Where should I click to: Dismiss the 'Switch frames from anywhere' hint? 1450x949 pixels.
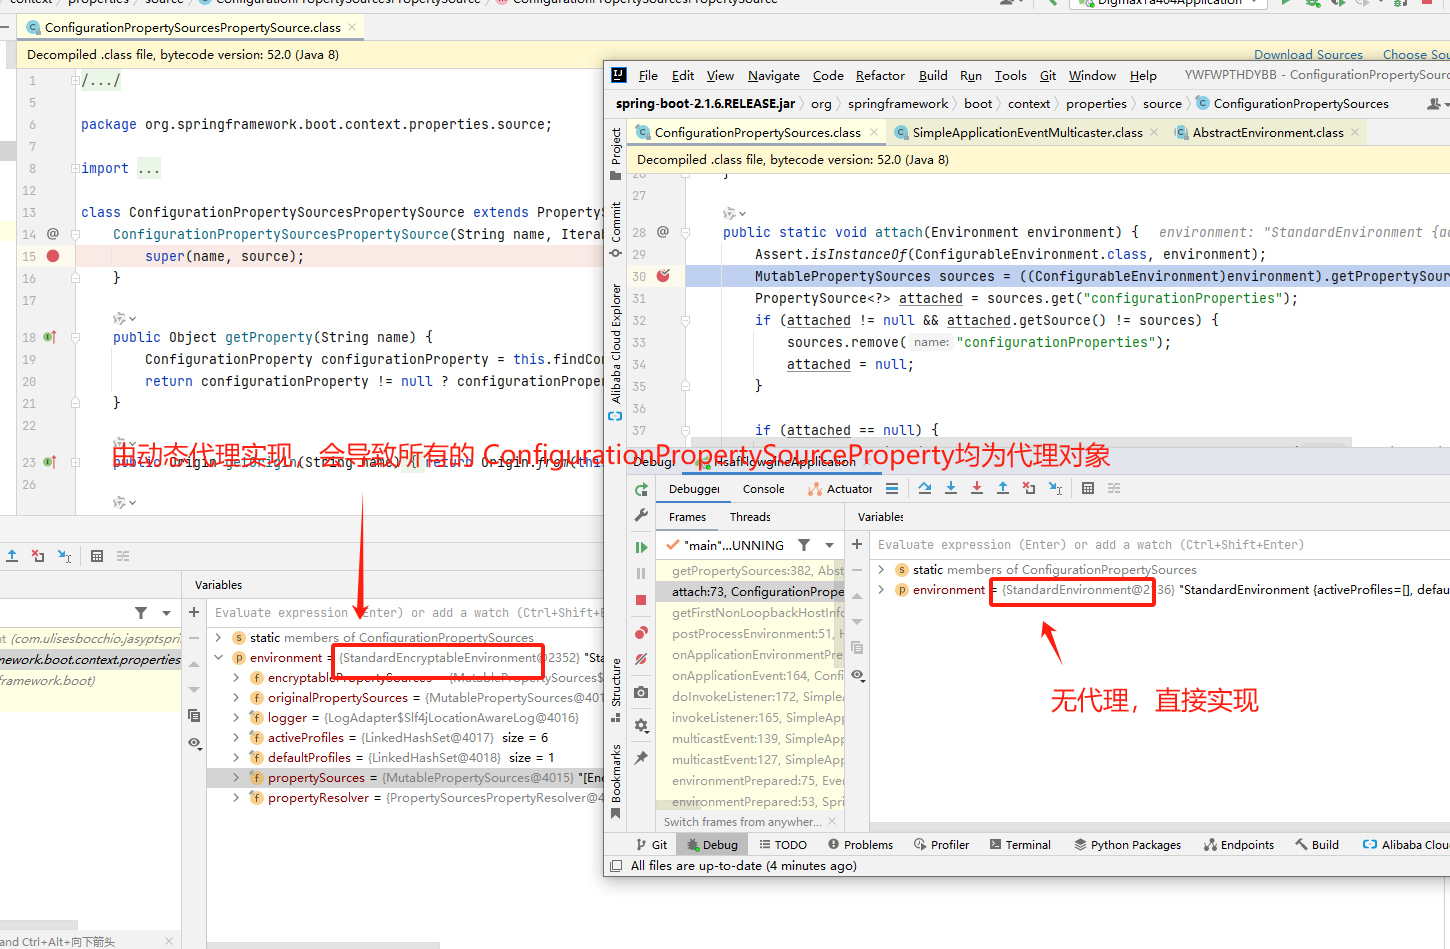(831, 822)
